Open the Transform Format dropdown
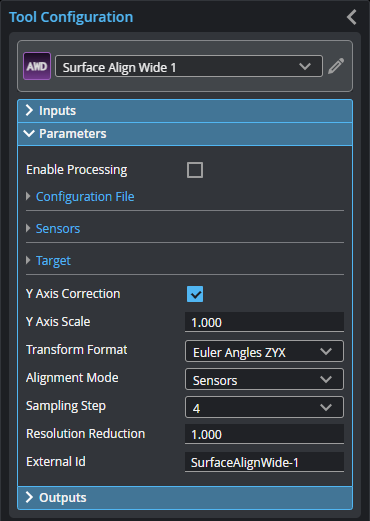 264,351
